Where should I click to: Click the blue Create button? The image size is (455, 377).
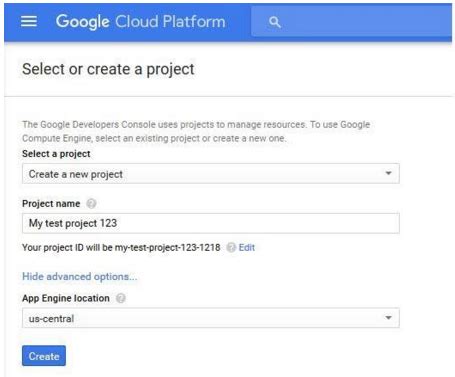44,356
